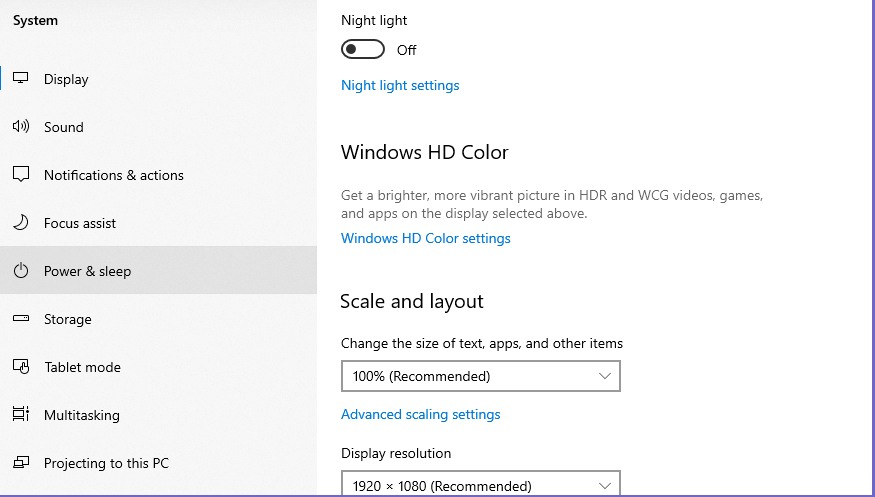Open the text size scaling dropdown
875x497 pixels.
480,376
